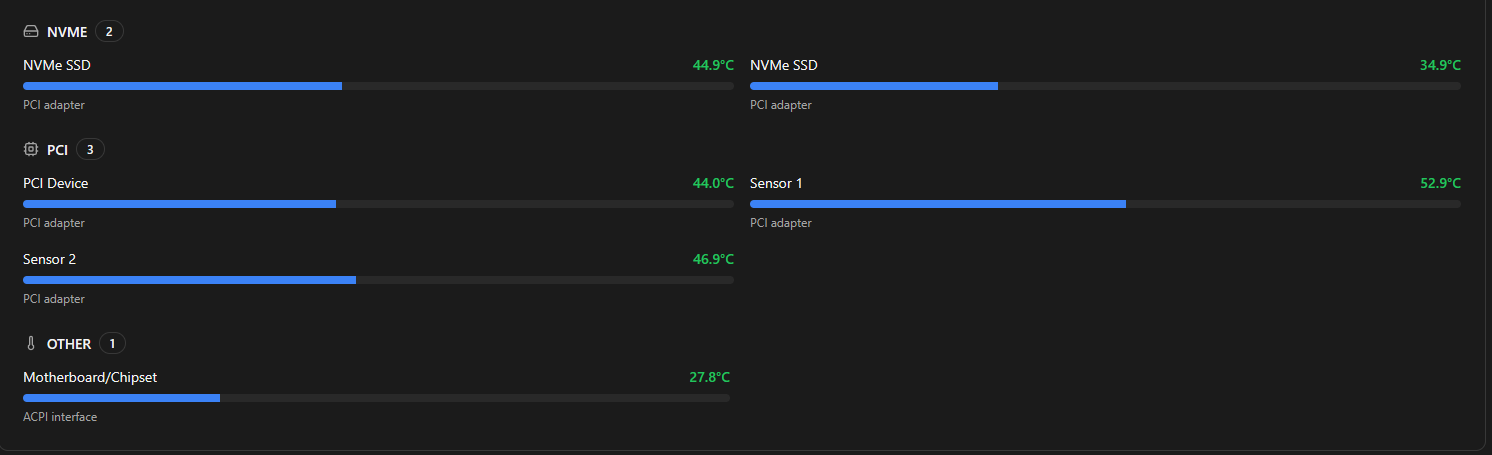Click the Motherboard/Chipset temperature bar
The height and width of the screenshot is (455, 1492).
coord(376,398)
